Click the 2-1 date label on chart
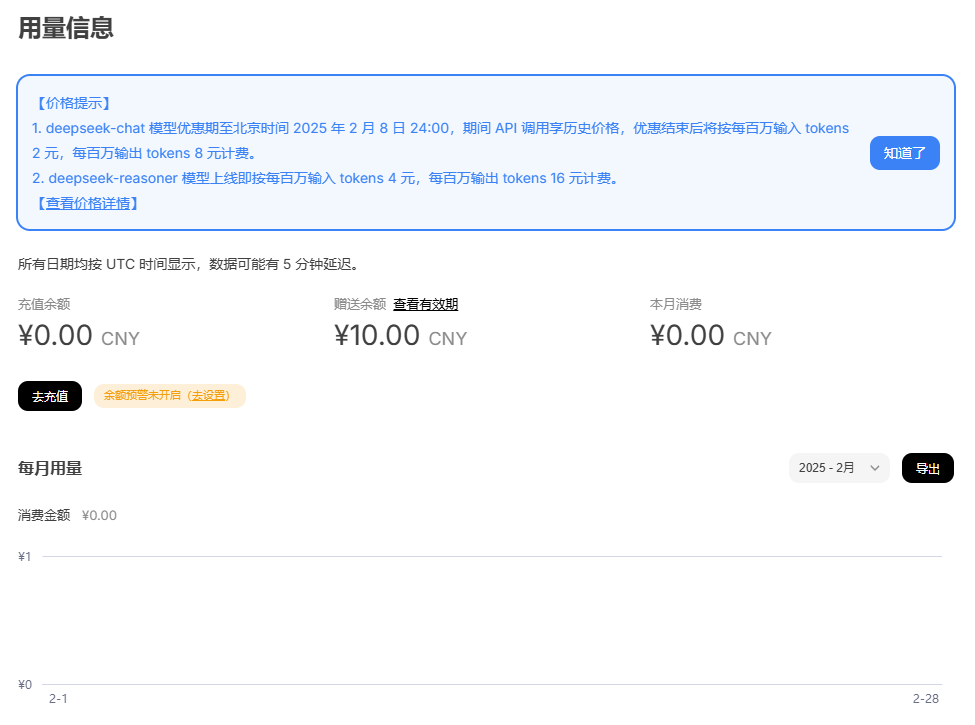975x725 pixels. tap(58, 699)
